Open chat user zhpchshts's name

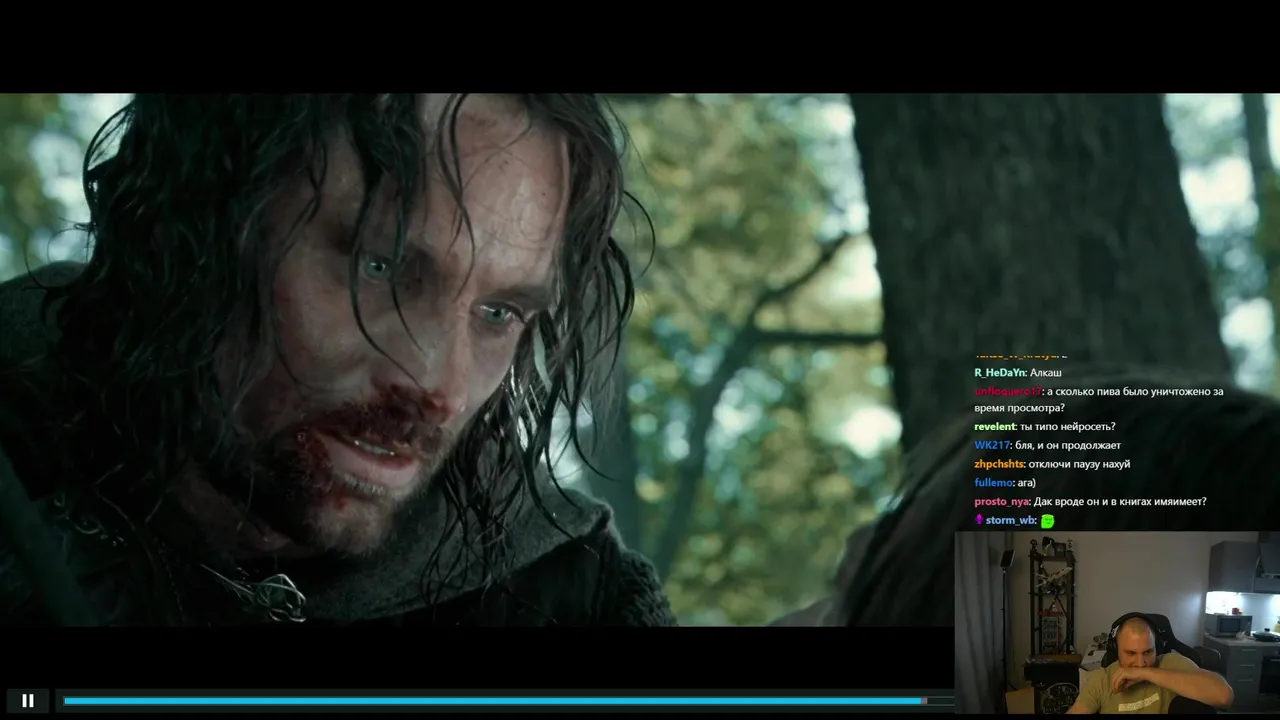coord(999,464)
